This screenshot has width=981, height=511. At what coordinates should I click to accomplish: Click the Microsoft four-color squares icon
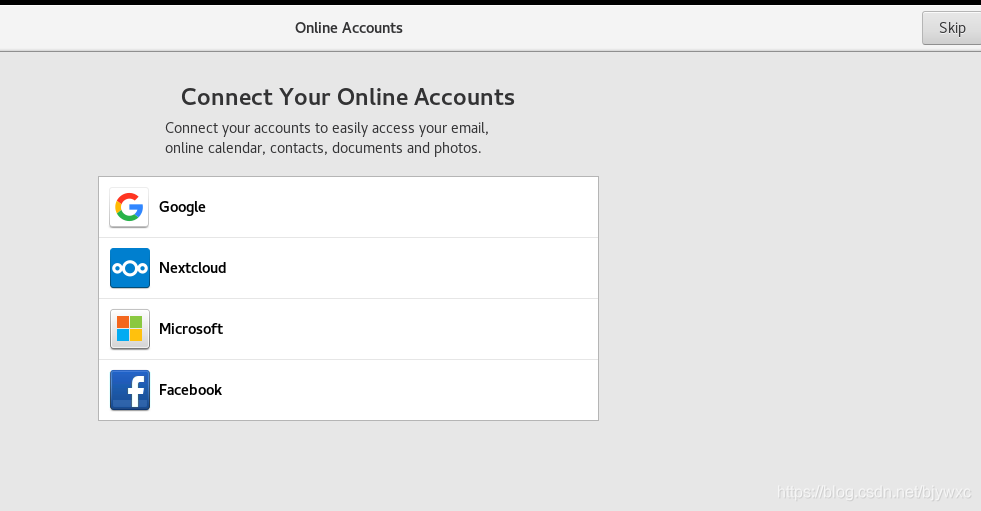tap(129, 329)
